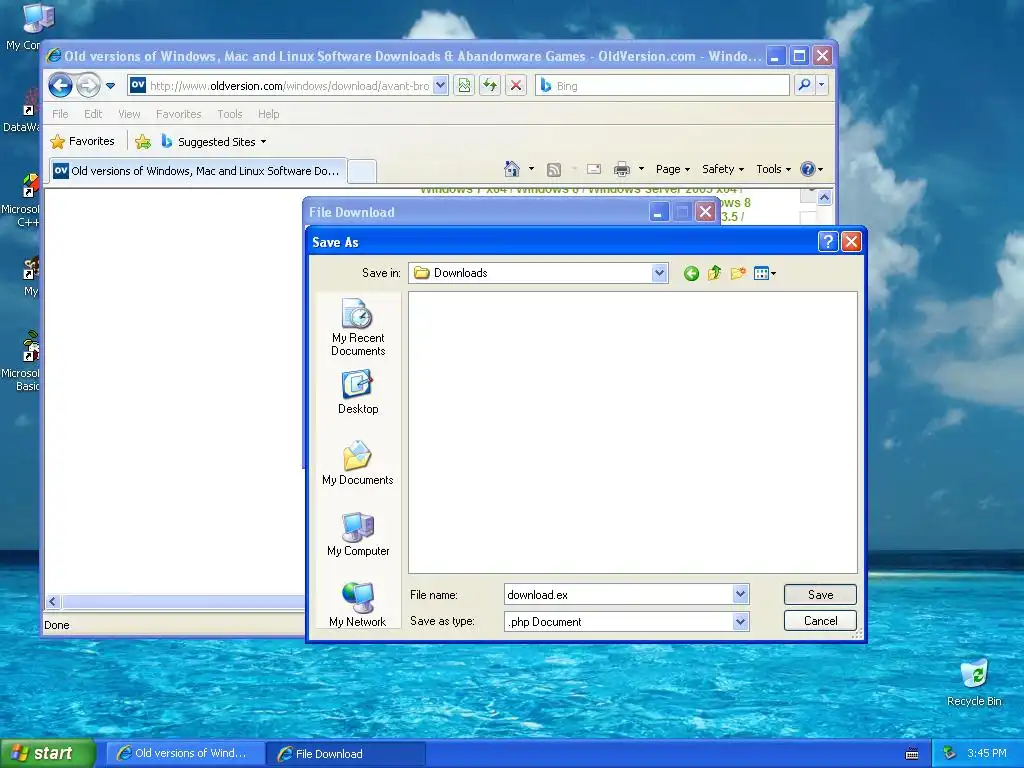Open the File menu in Internet Explorer
1024x768 pixels.
[60, 114]
